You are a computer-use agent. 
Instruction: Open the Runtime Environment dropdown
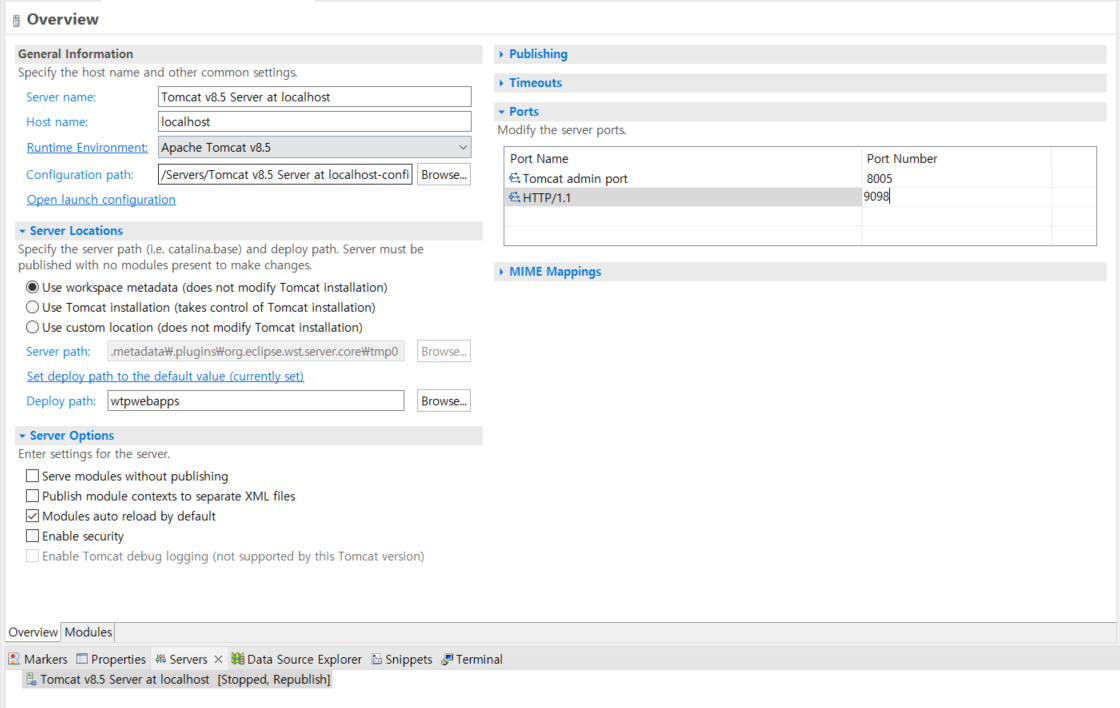click(x=314, y=147)
